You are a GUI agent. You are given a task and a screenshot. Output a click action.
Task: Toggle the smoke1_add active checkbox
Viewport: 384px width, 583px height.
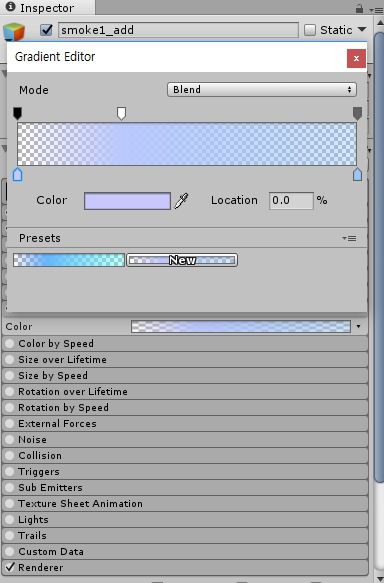[46, 30]
